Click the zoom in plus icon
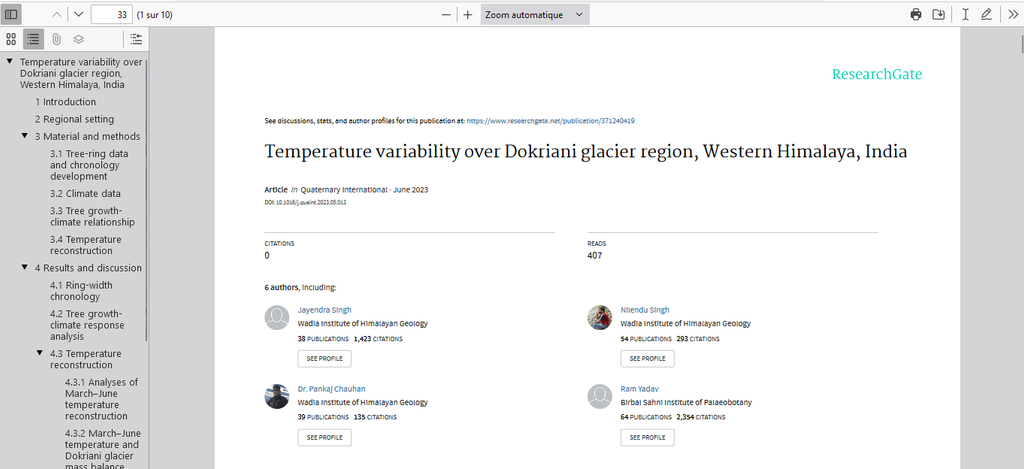Screen dimensions: 1024x469 (467, 14)
